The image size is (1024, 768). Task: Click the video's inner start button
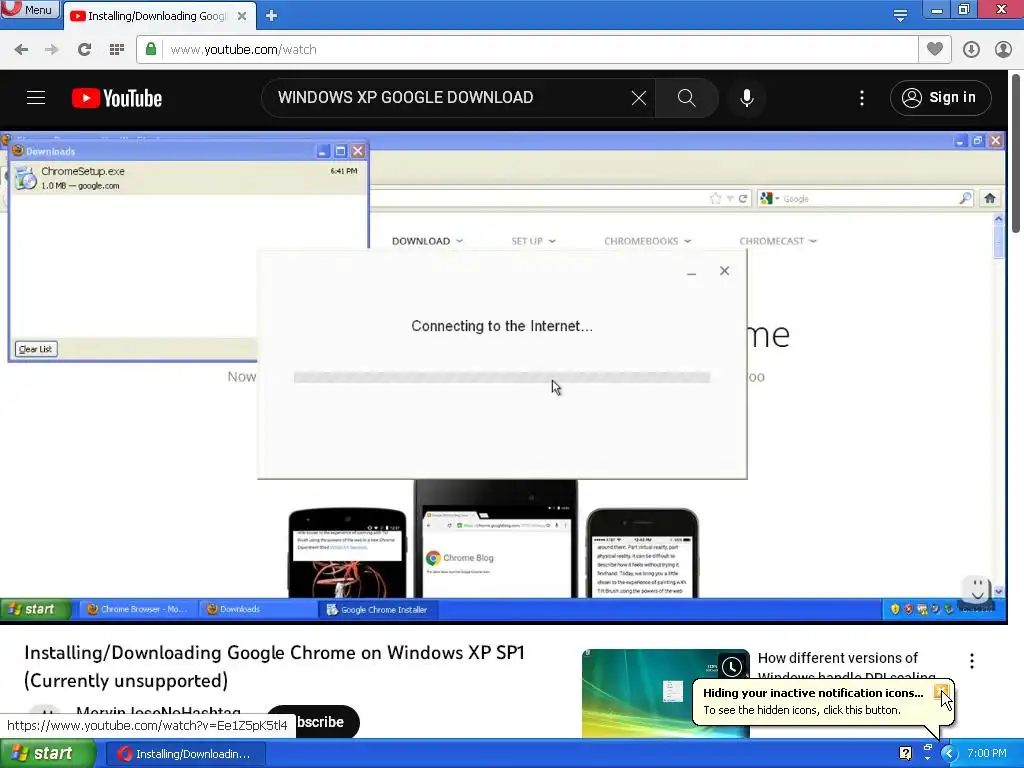point(36,609)
